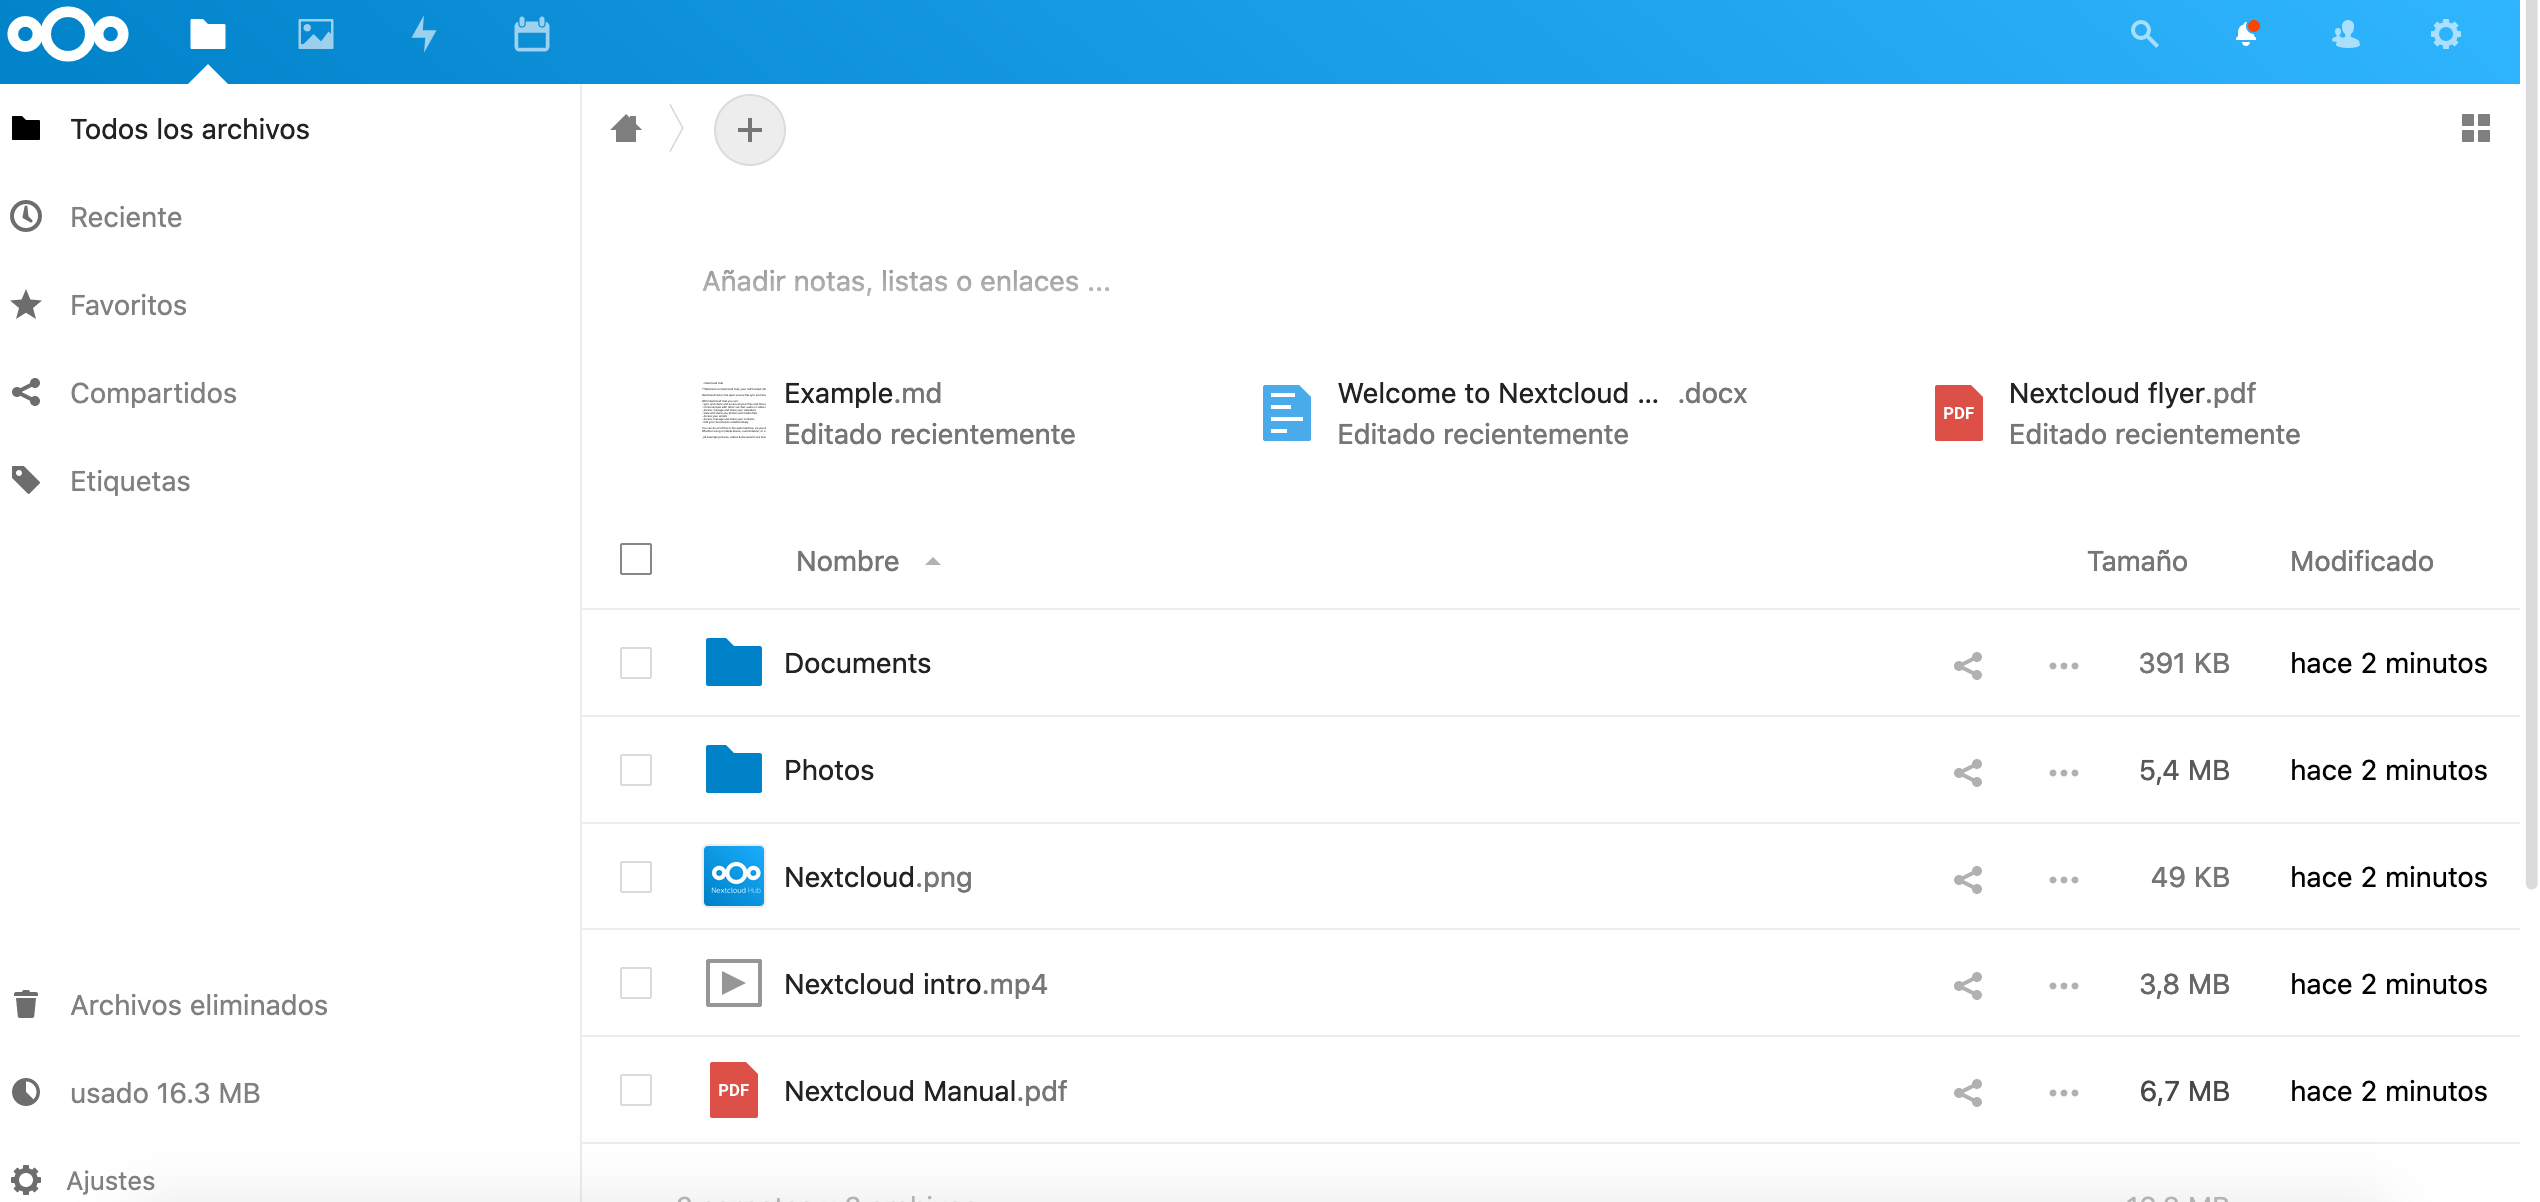Open the notifications bell icon

(x=2246, y=35)
